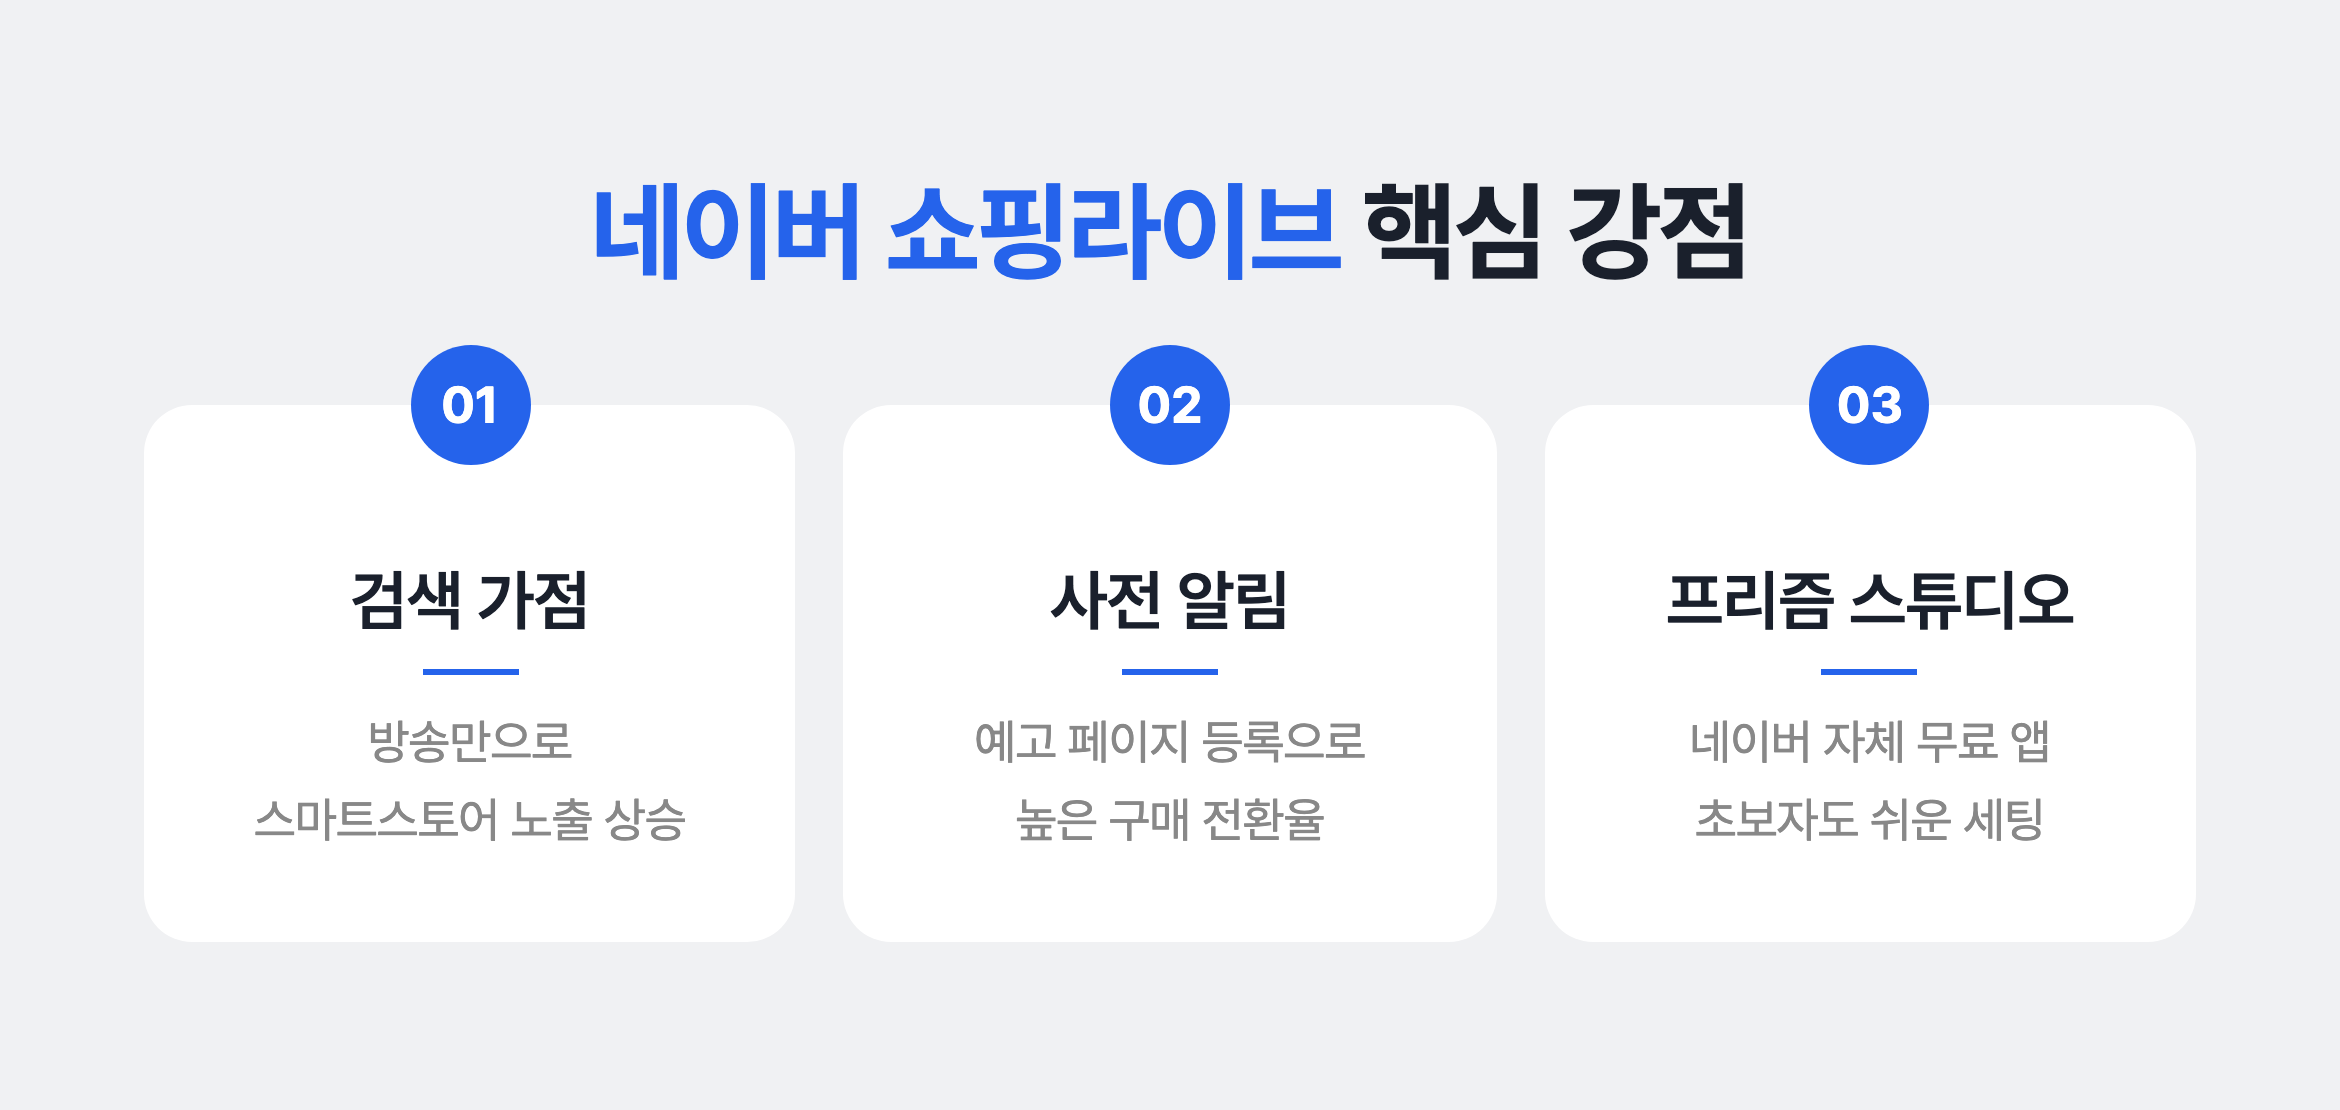Select the 프리즘 스튜디오 card heading
This screenshot has width=2340, height=1110.
pos(1869,600)
